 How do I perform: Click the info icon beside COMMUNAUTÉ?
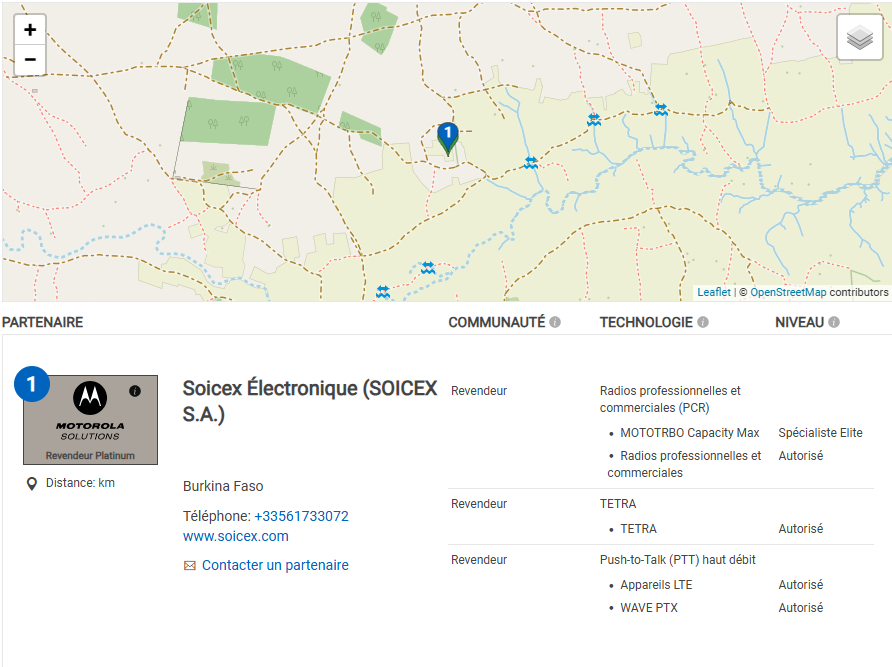coord(555,322)
